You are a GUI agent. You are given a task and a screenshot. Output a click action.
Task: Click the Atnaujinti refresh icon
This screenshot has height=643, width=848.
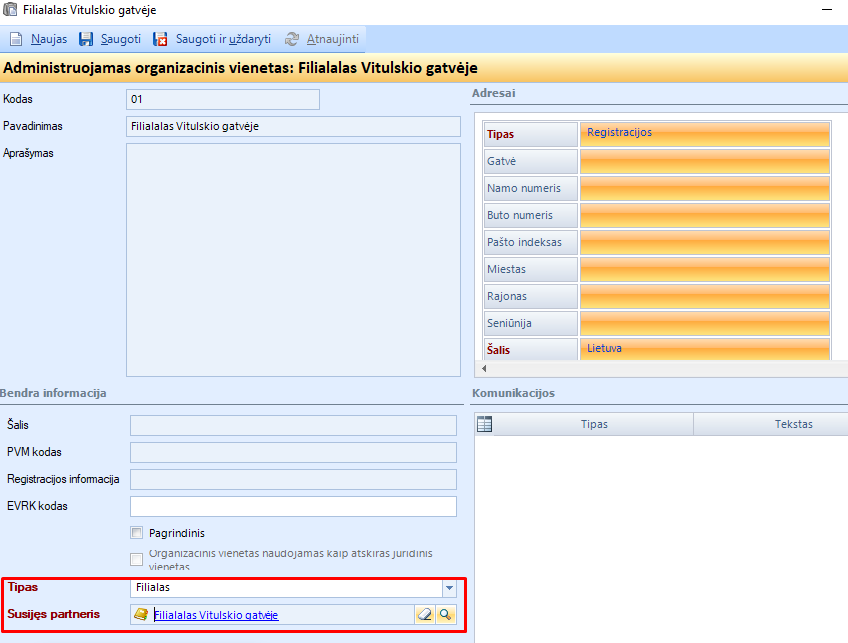coord(292,40)
